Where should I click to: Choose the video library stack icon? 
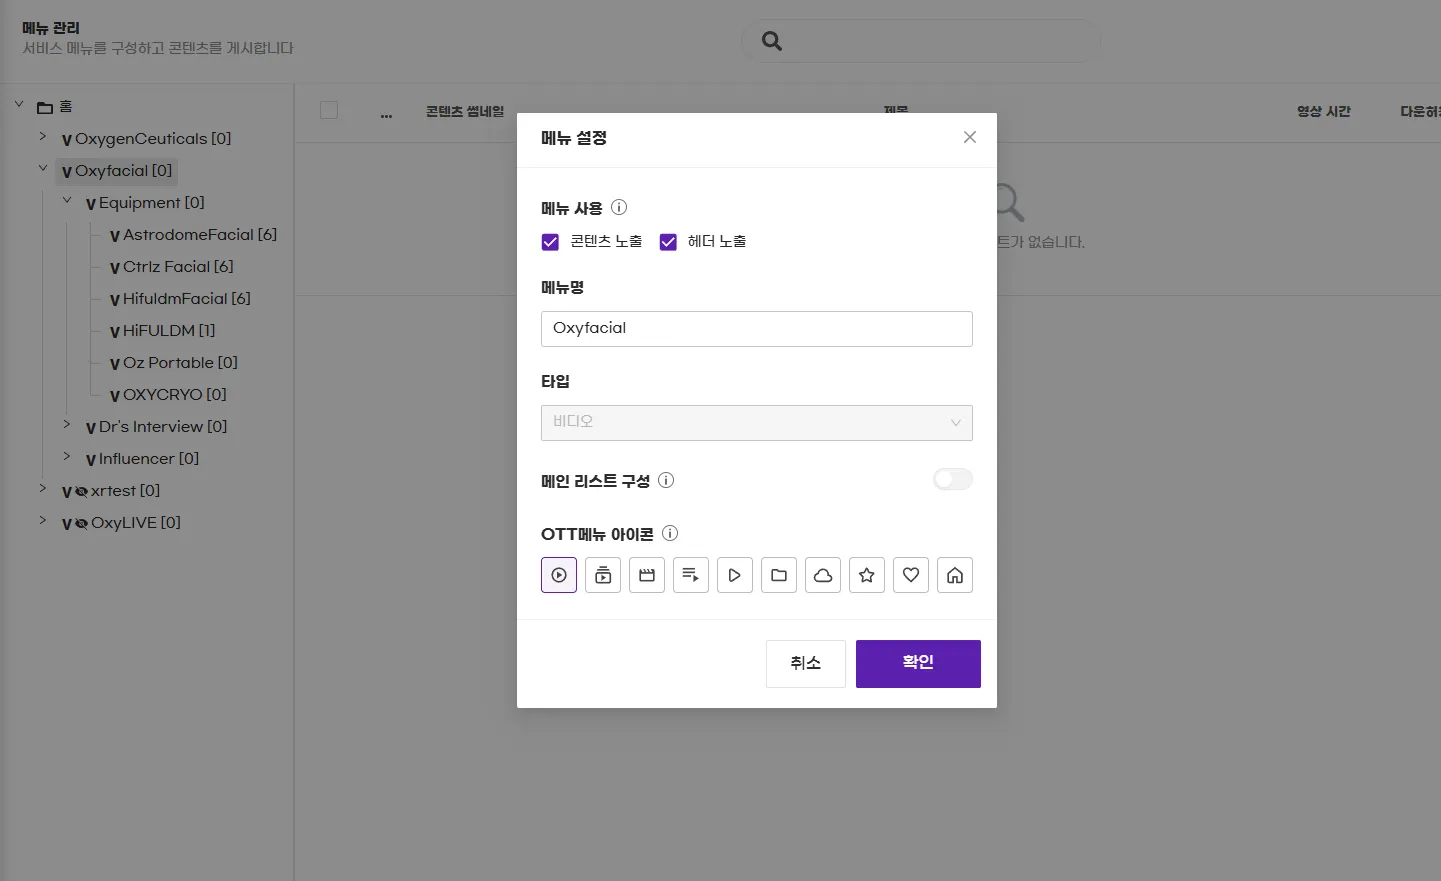pyautogui.click(x=603, y=575)
